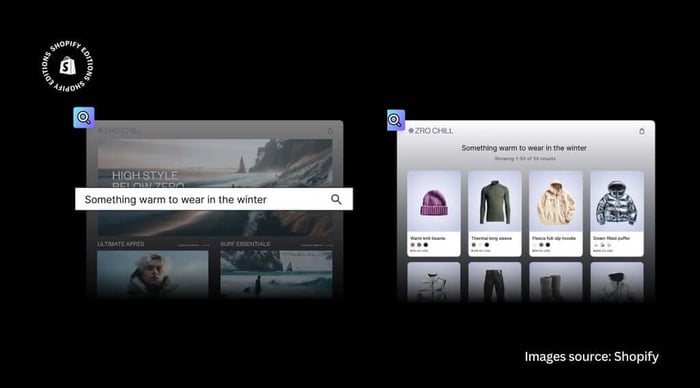
Task: Choose the black swatch under Fleece full zip hoodie
Action: pyautogui.click(x=547, y=245)
